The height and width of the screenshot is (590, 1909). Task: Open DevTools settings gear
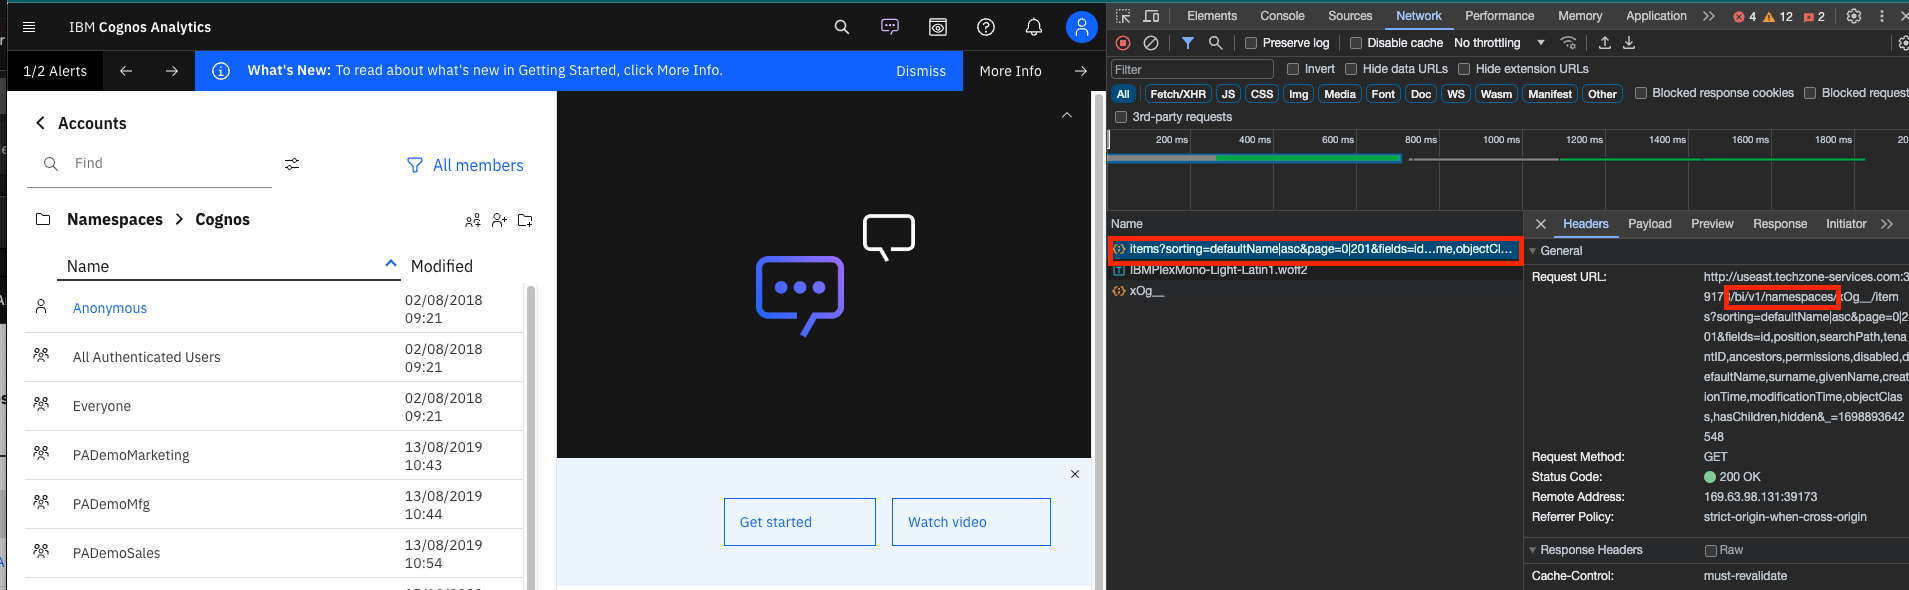[1854, 16]
